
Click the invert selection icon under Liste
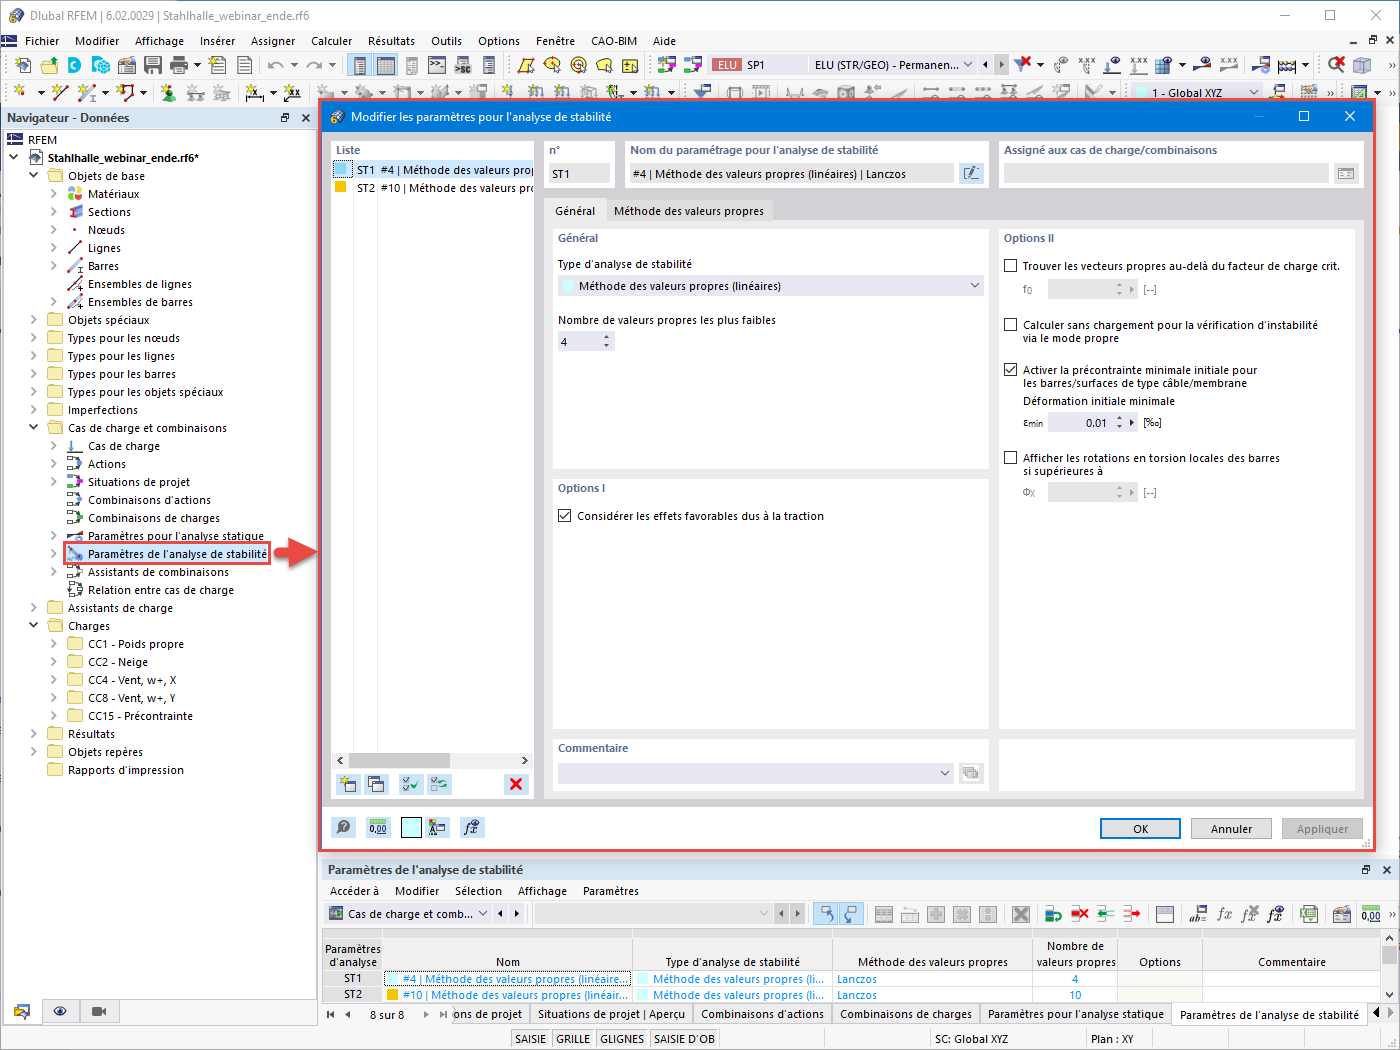(439, 784)
